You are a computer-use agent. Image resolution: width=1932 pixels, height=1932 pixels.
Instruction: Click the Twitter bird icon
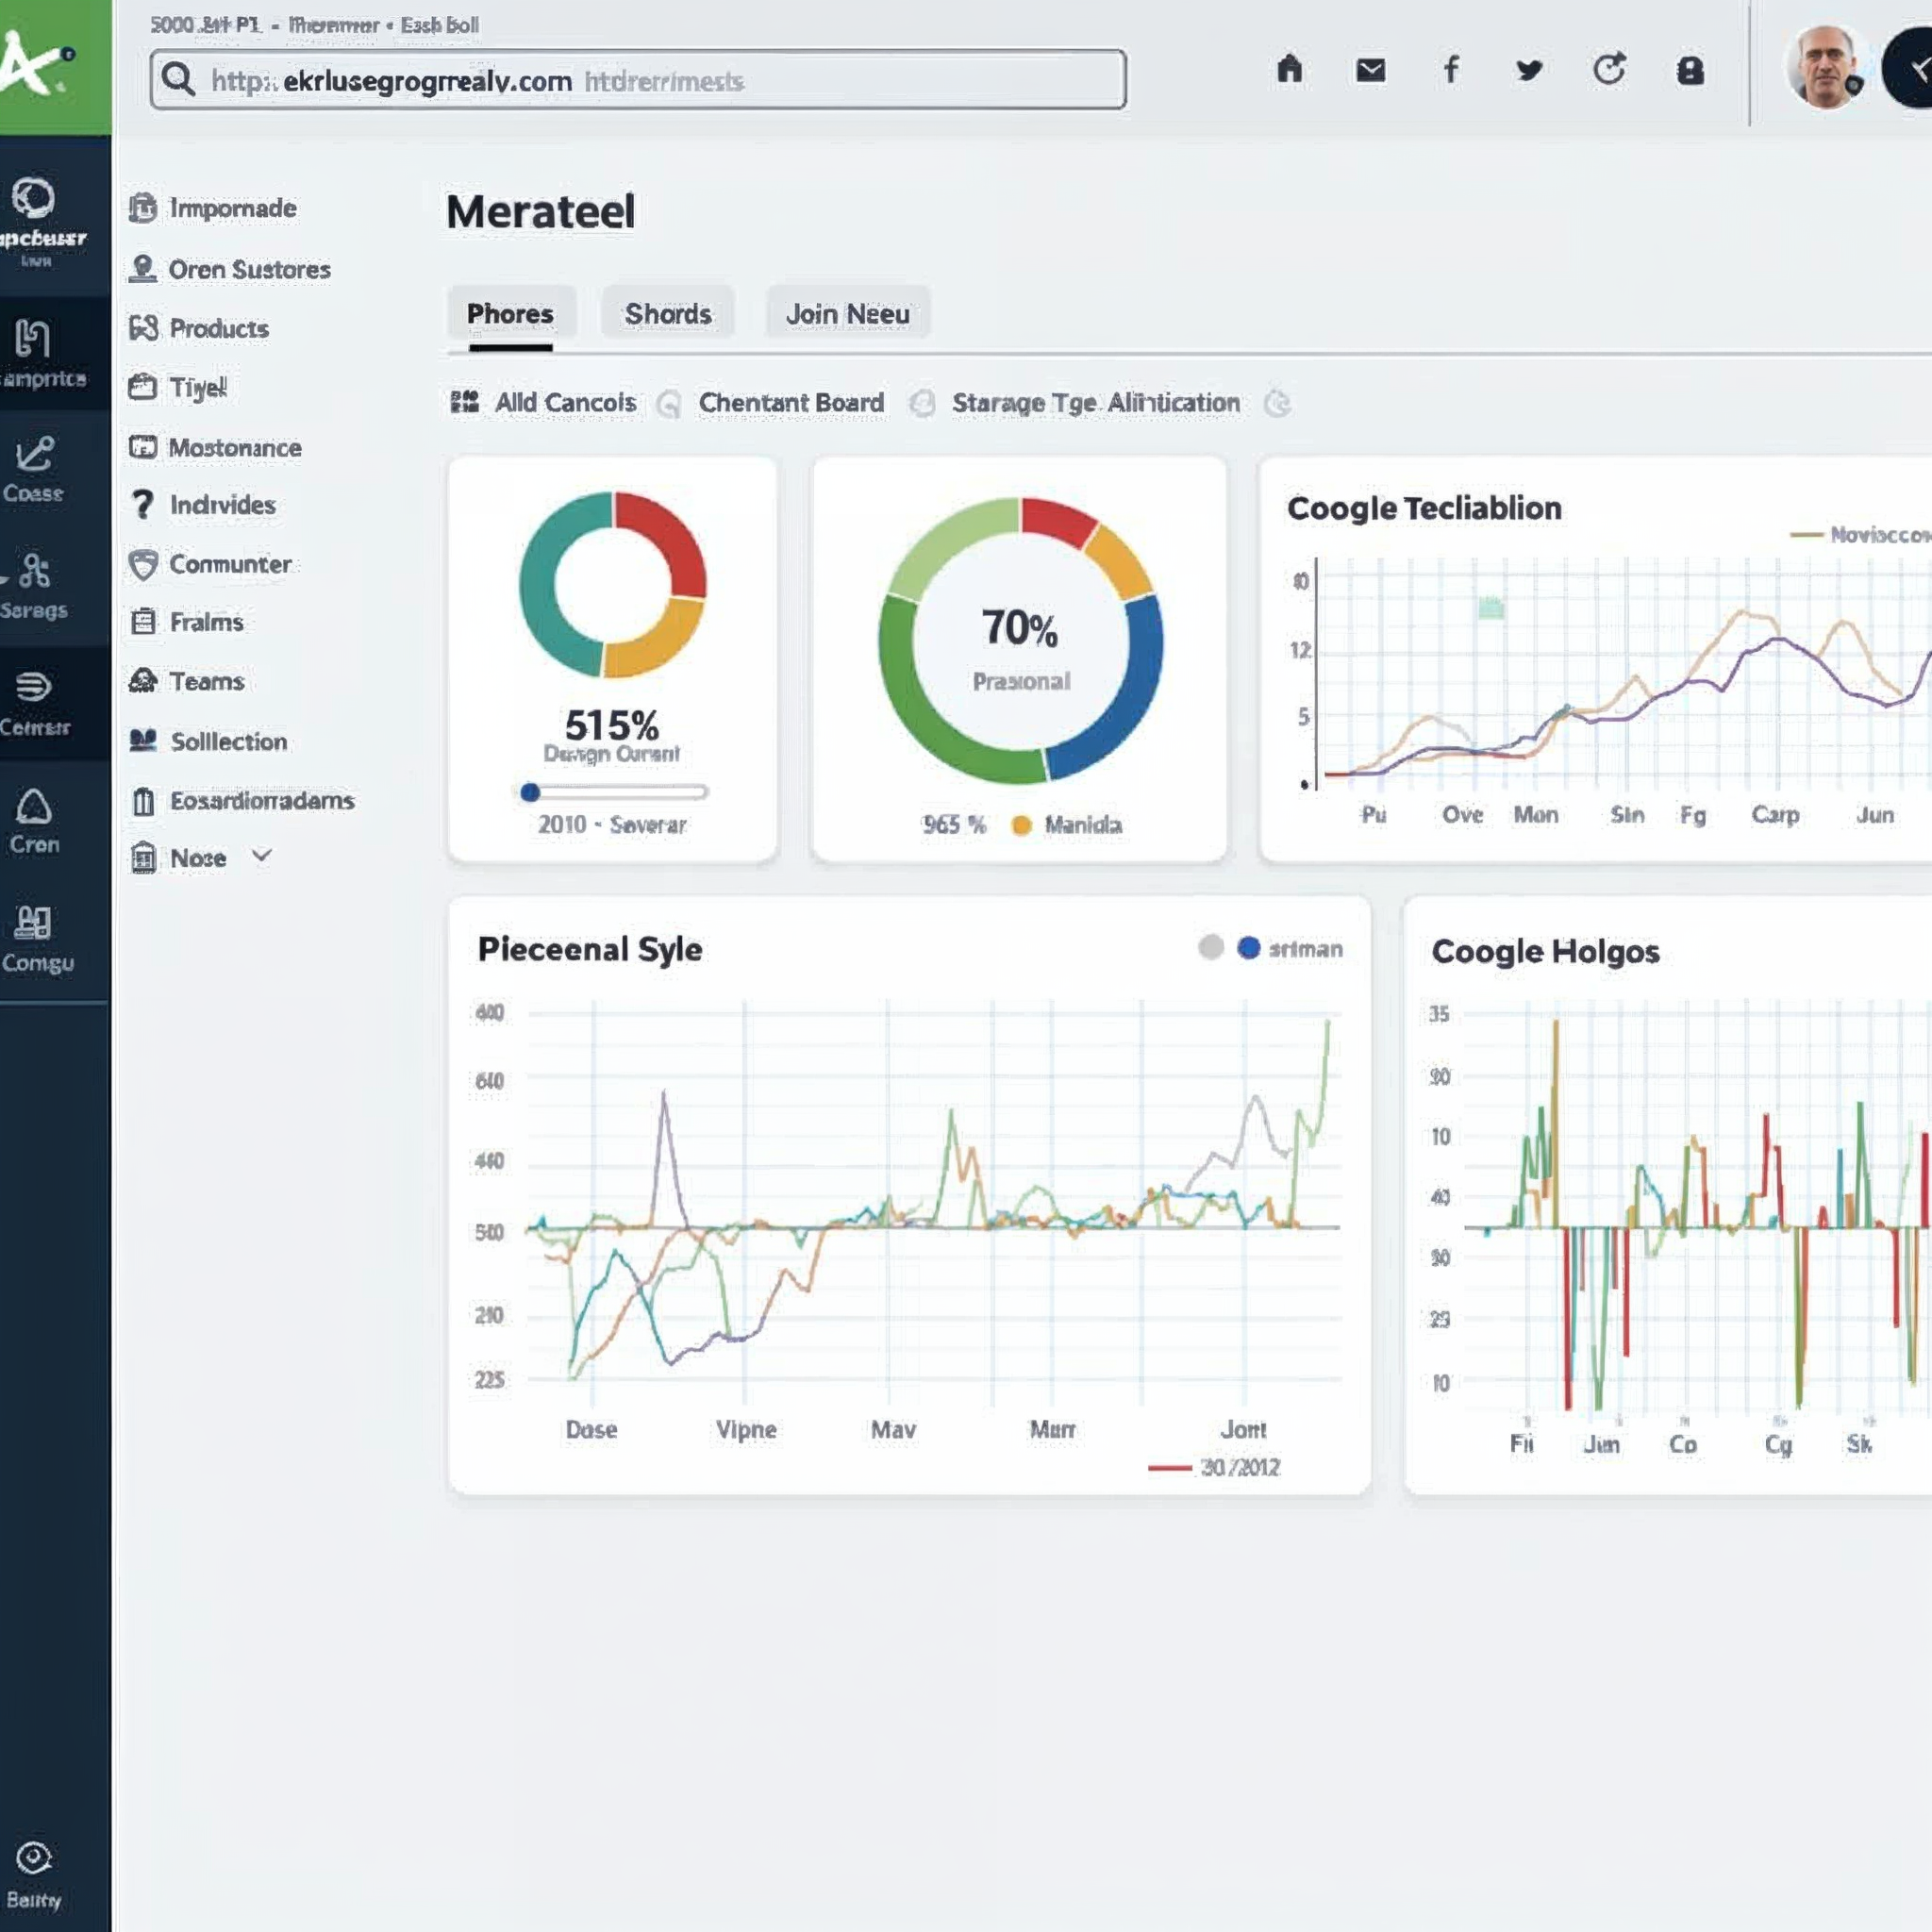pyautogui.click(x=1529, y=70)
